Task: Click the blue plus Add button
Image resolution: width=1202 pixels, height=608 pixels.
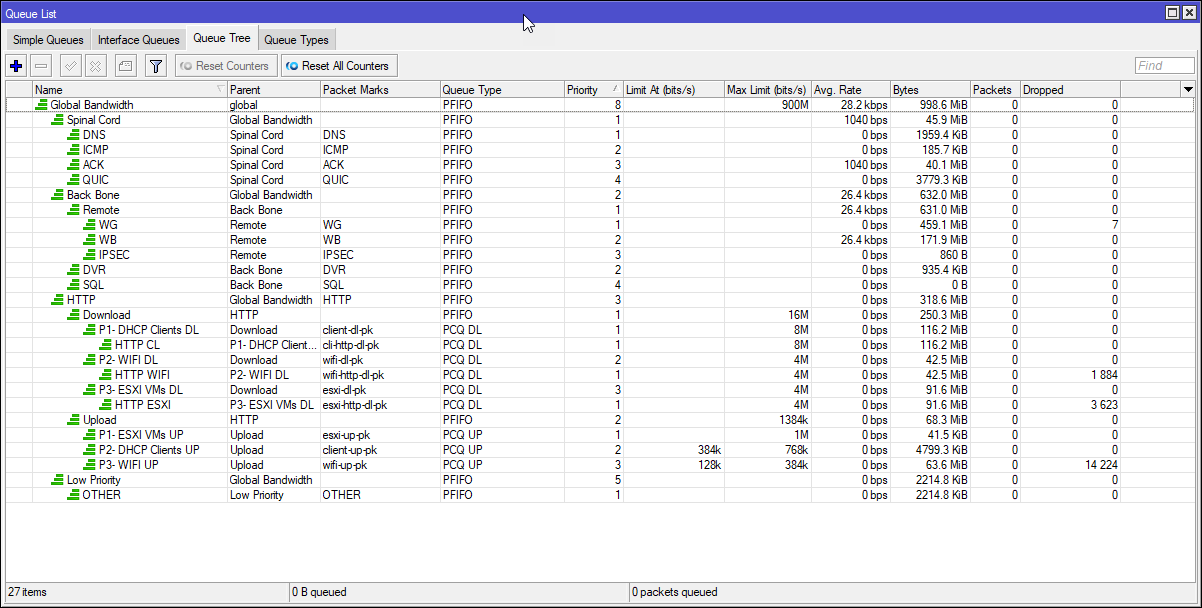Action: click(x=16, y=66)
